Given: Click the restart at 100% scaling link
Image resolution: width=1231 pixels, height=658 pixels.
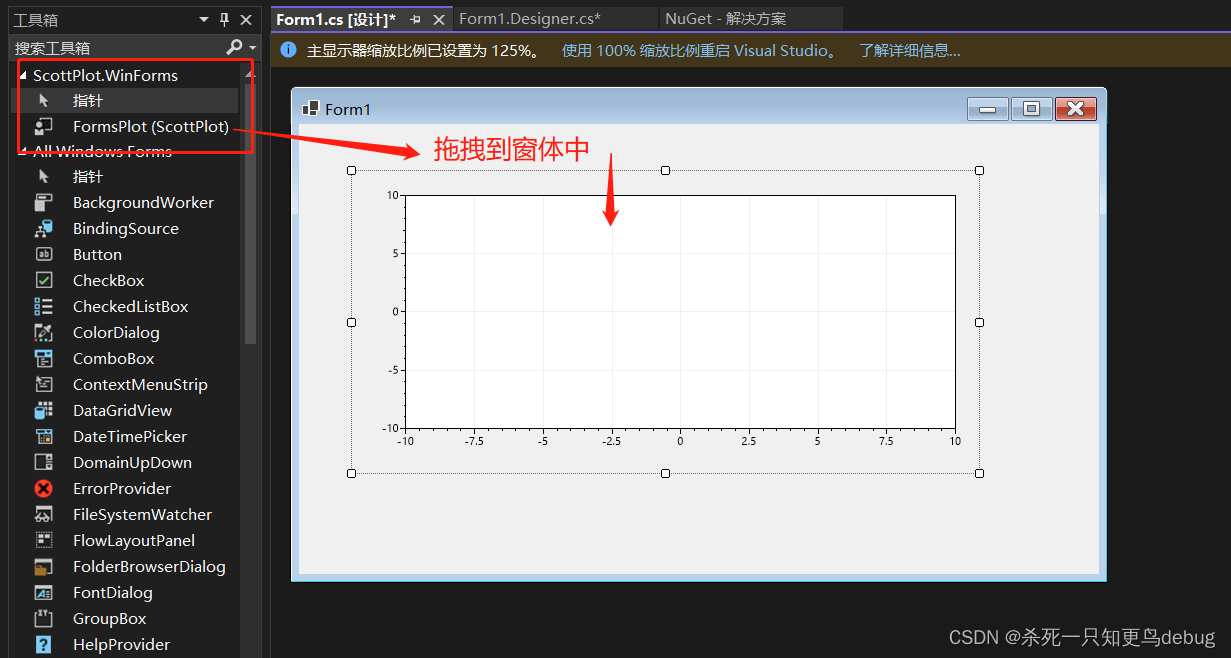Looking at the screenshot, I should (x=701, y=50).
